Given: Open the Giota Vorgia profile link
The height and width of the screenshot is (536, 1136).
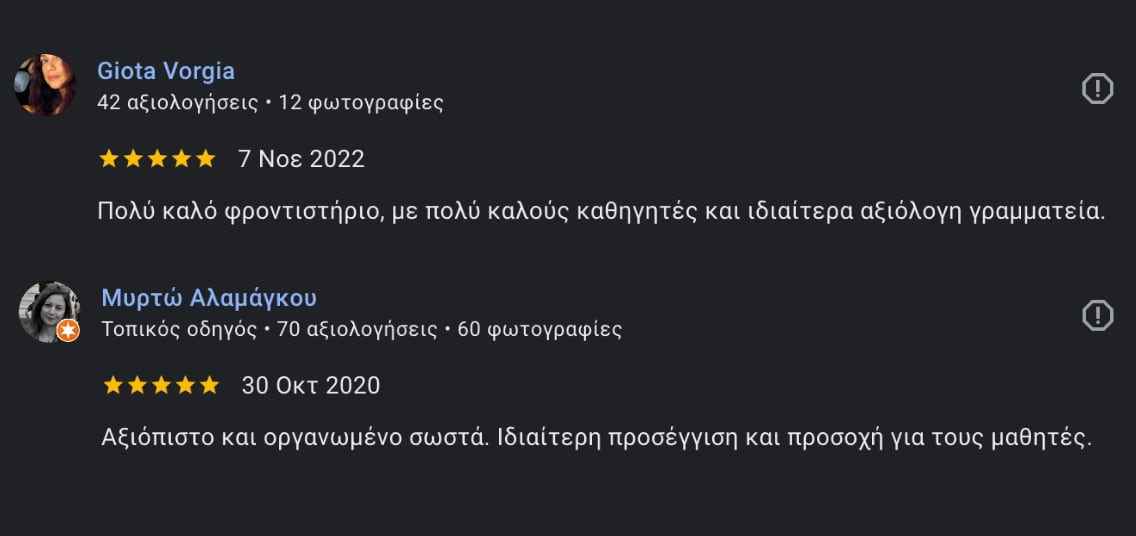Looking at the screenshot, I should [x=166, y=71].
